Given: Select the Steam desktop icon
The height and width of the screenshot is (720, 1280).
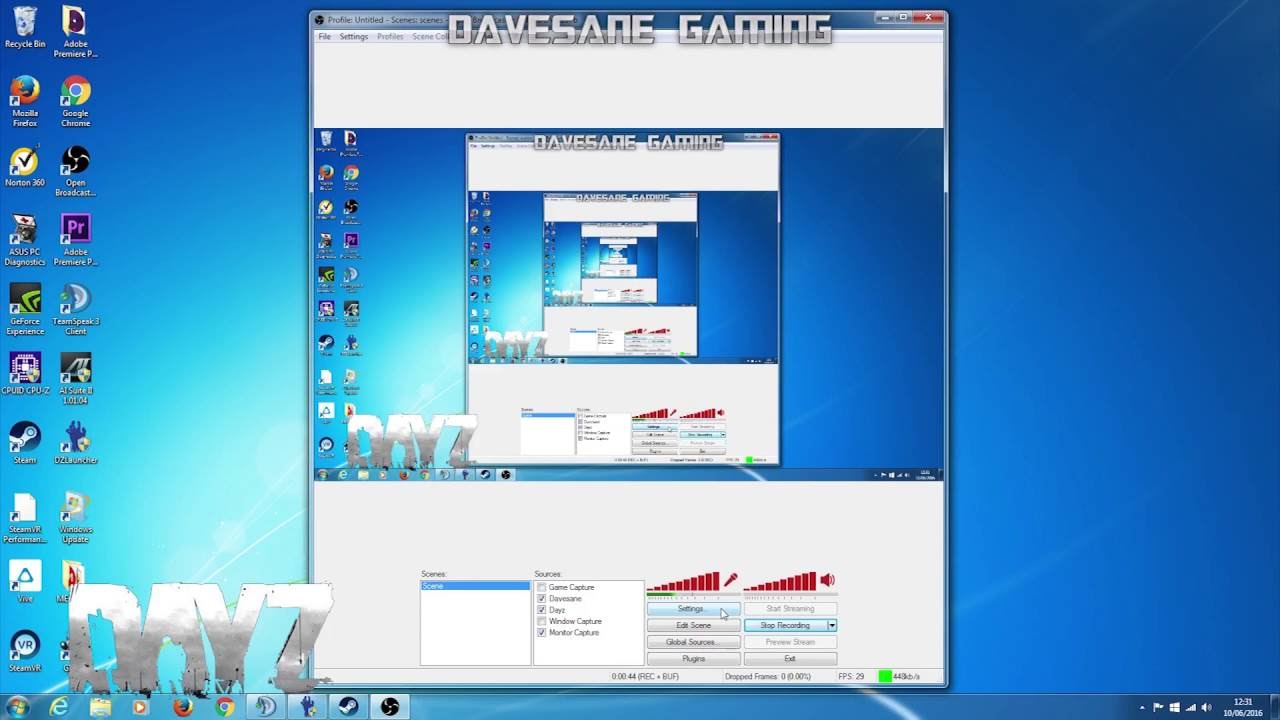Looking at the screenshot, I should pyautogui.click(x=25, y=443).
